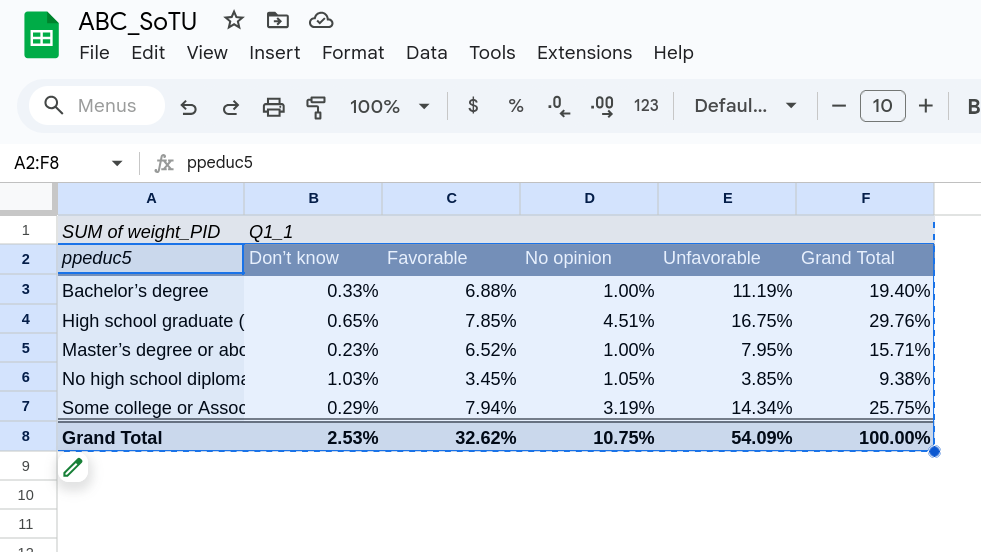The width and height of the screenshot is (981, 552).
Task: Click the Redo arrow icon
Action: pos(230,106)
